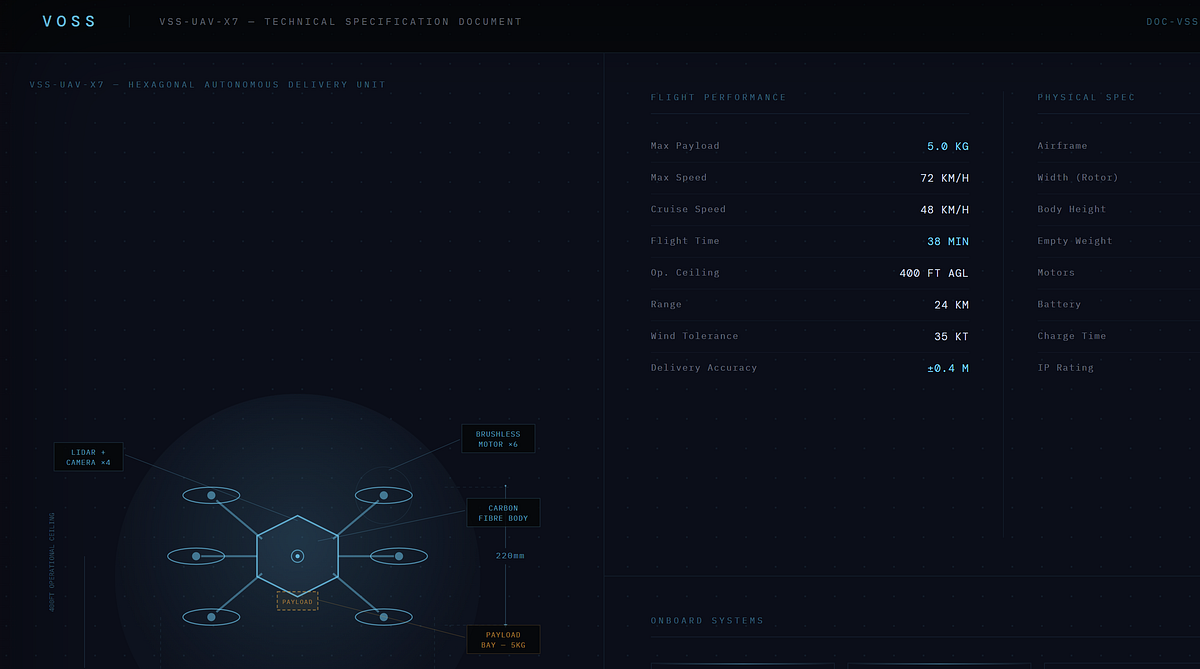Click the upper-left rotor of the drone
Screen dimensions: 1200x669
coord(211,495)
